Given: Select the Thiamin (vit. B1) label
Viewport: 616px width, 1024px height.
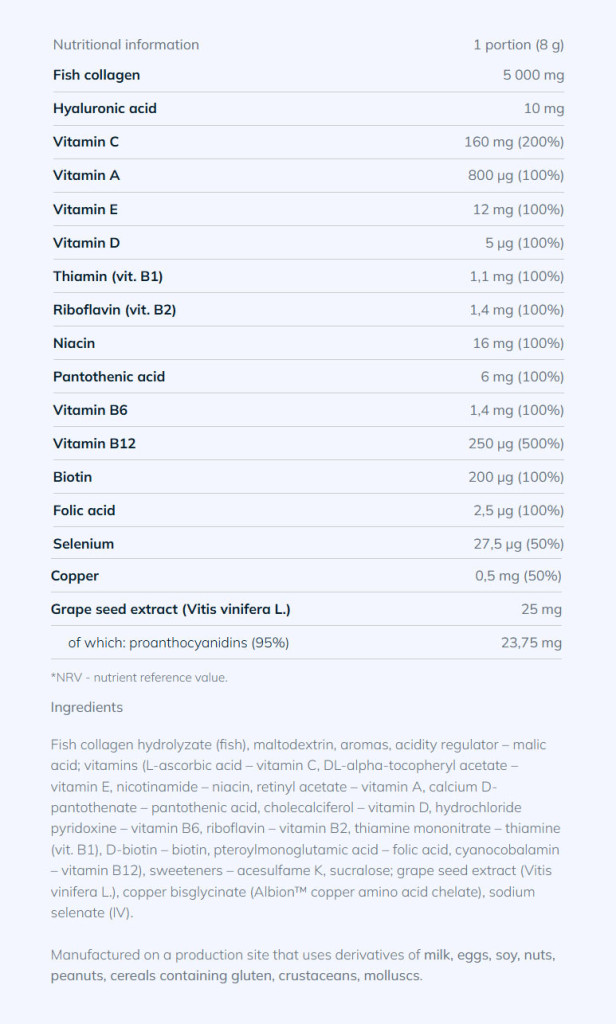Looking at the screenshot, I should (108, 276).
